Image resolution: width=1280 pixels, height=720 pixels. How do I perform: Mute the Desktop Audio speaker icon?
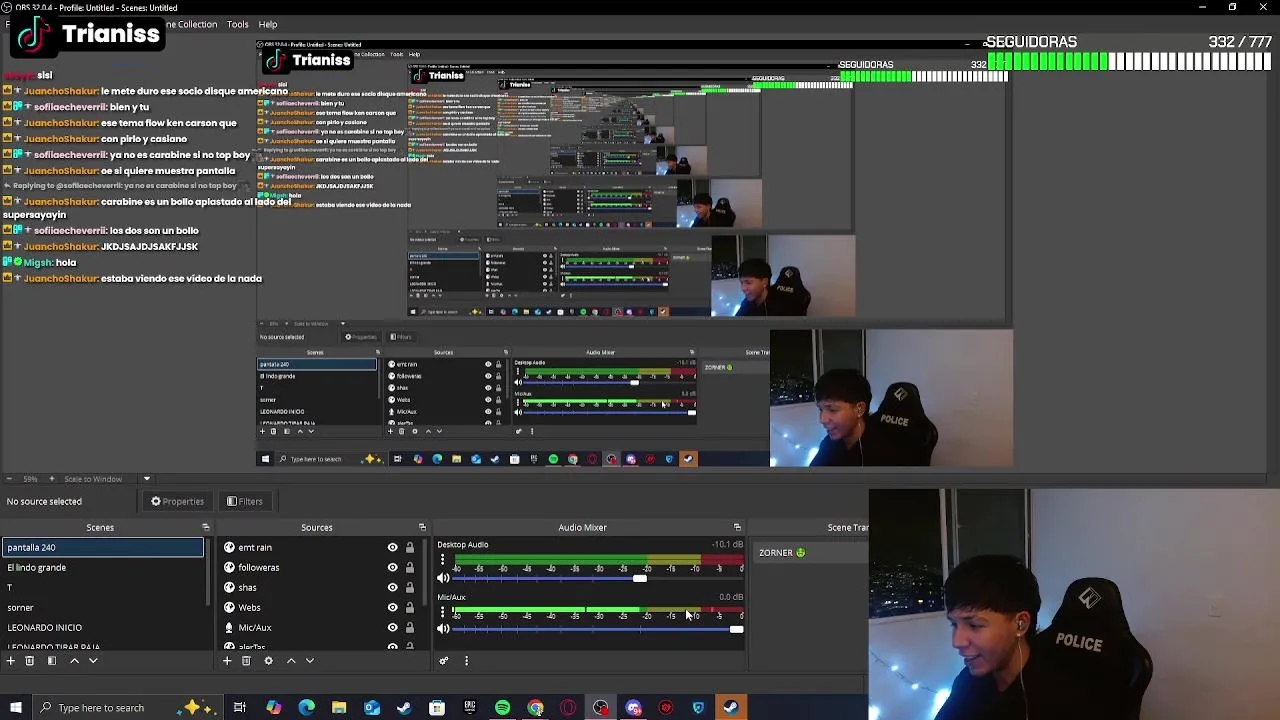[x=444, y=578]
